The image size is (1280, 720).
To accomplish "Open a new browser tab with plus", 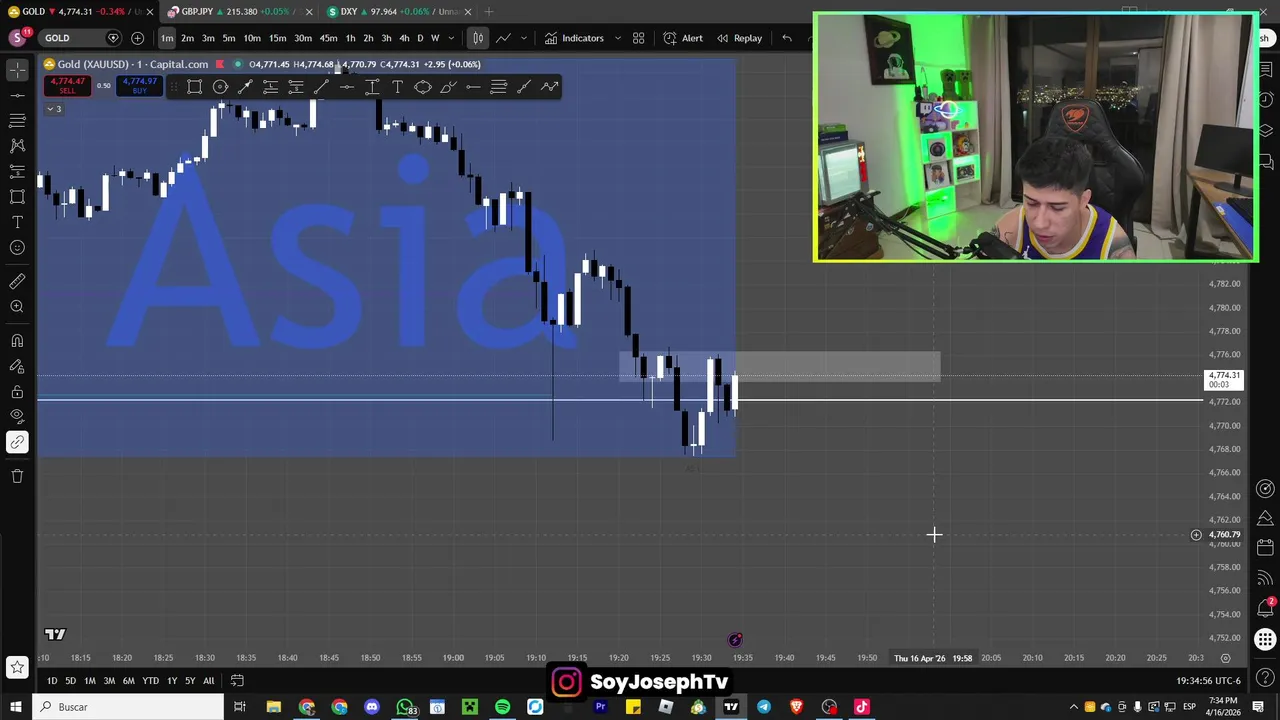I will click(x=489, y=11).
